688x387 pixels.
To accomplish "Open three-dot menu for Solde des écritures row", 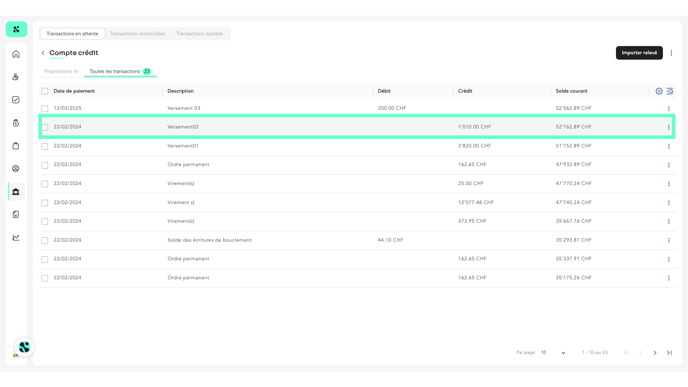I will (669, 240).
